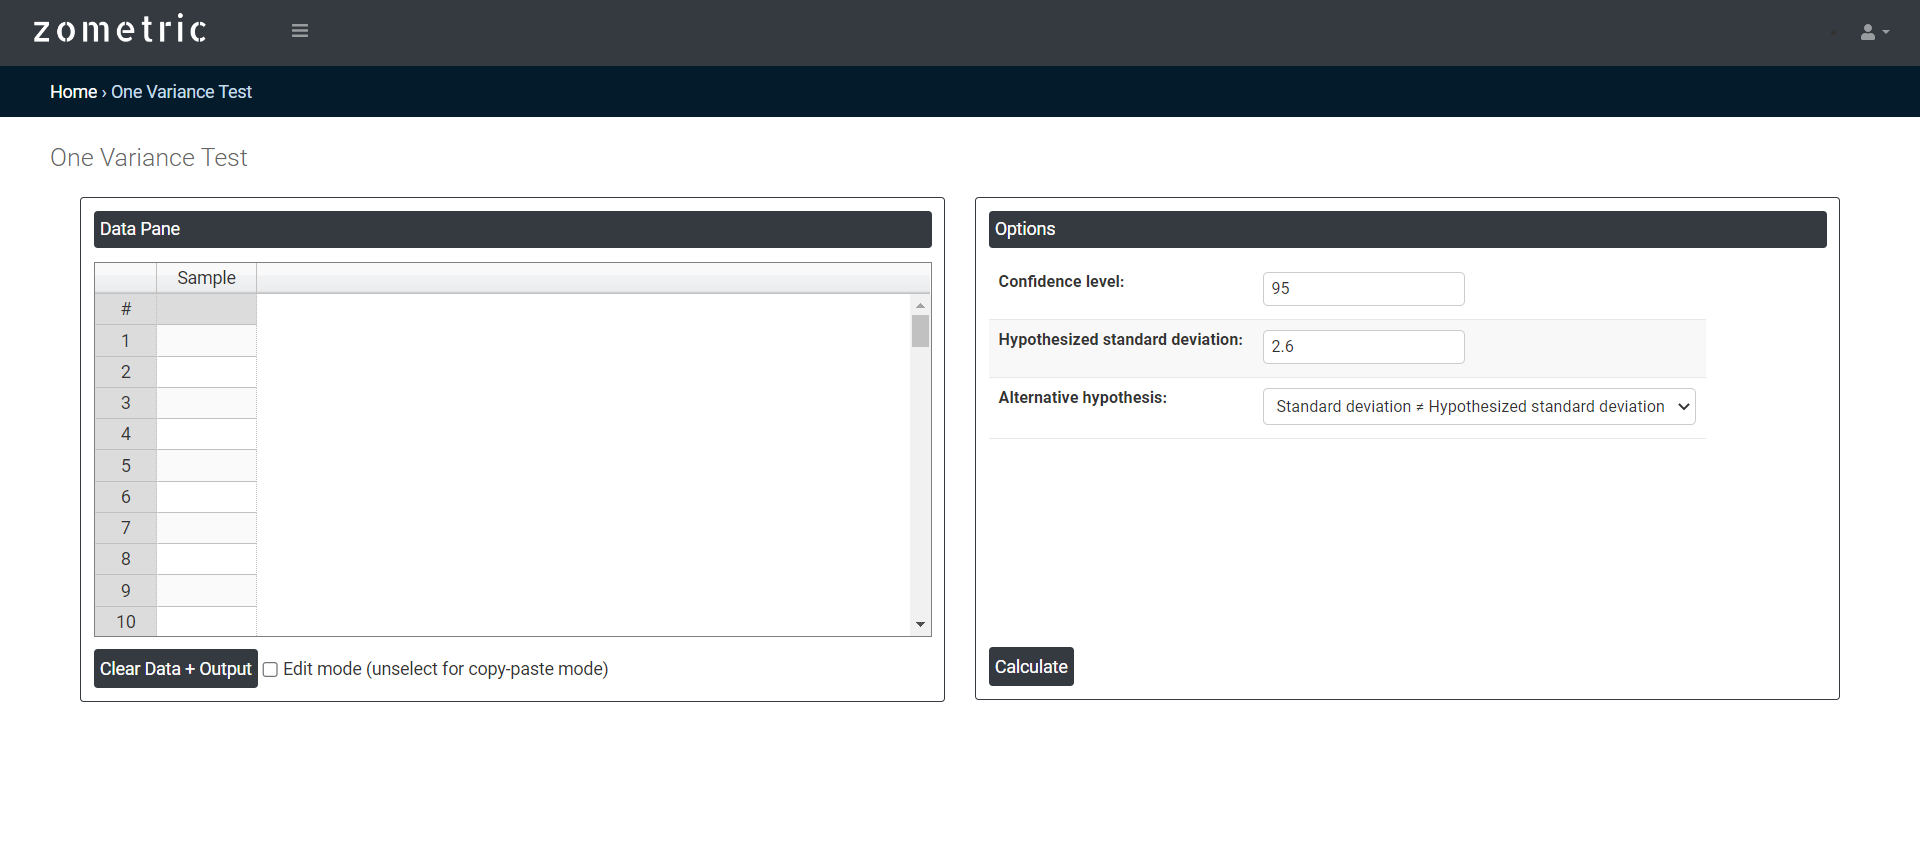Screen dimensions: 1920x843
Task: Select row 1 Sample cell
Action: pos(206,341)
